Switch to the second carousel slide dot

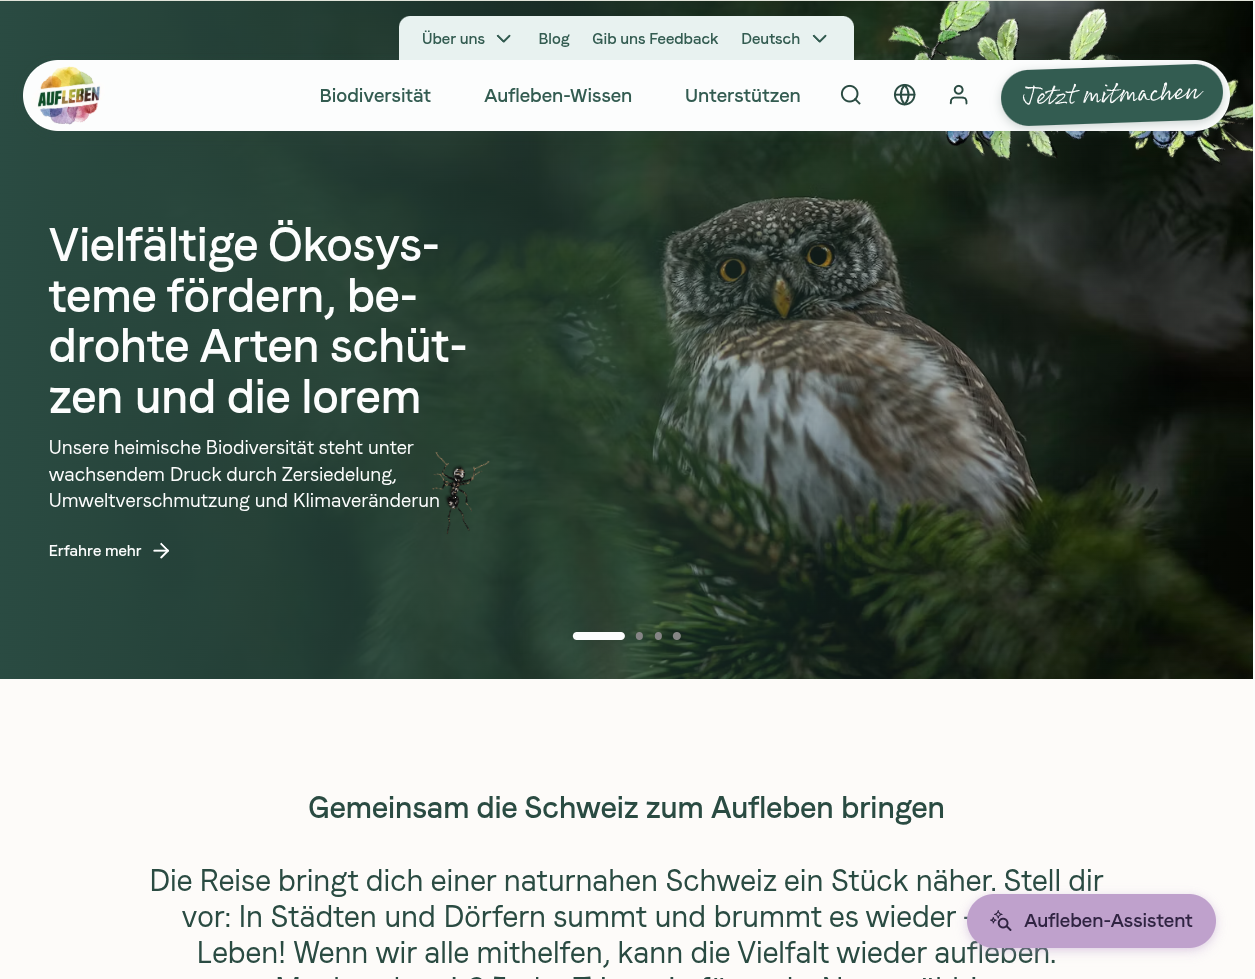coord(640,636)
